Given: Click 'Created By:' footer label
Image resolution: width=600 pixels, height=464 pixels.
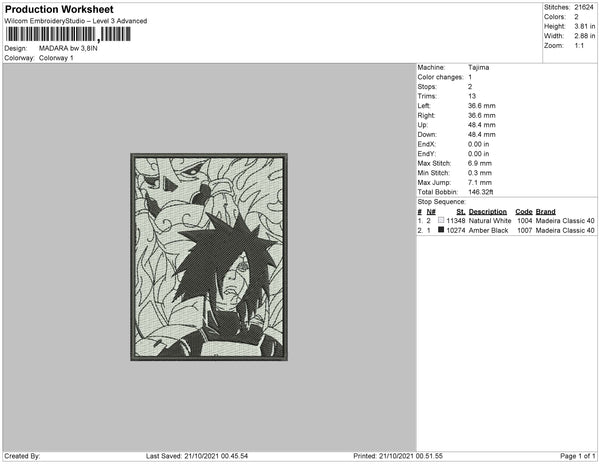Looking at the screenshot, I should [x=22, y=456].
